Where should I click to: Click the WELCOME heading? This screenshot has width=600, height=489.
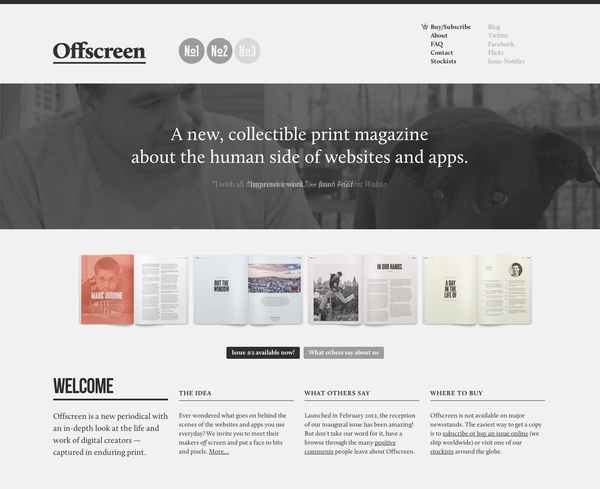(83, 386)
